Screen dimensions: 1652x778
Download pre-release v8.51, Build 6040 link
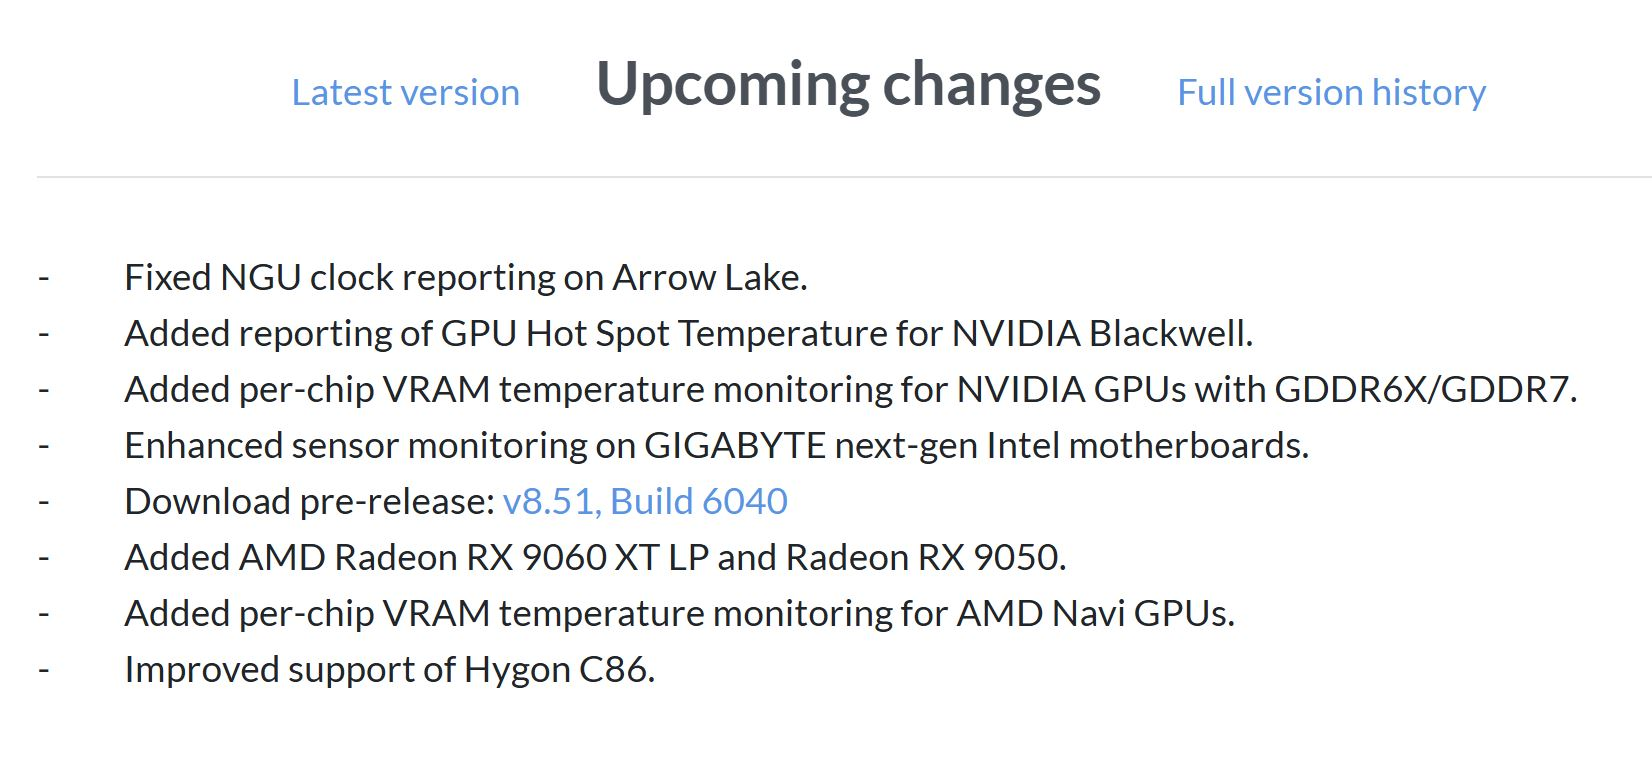645,501
